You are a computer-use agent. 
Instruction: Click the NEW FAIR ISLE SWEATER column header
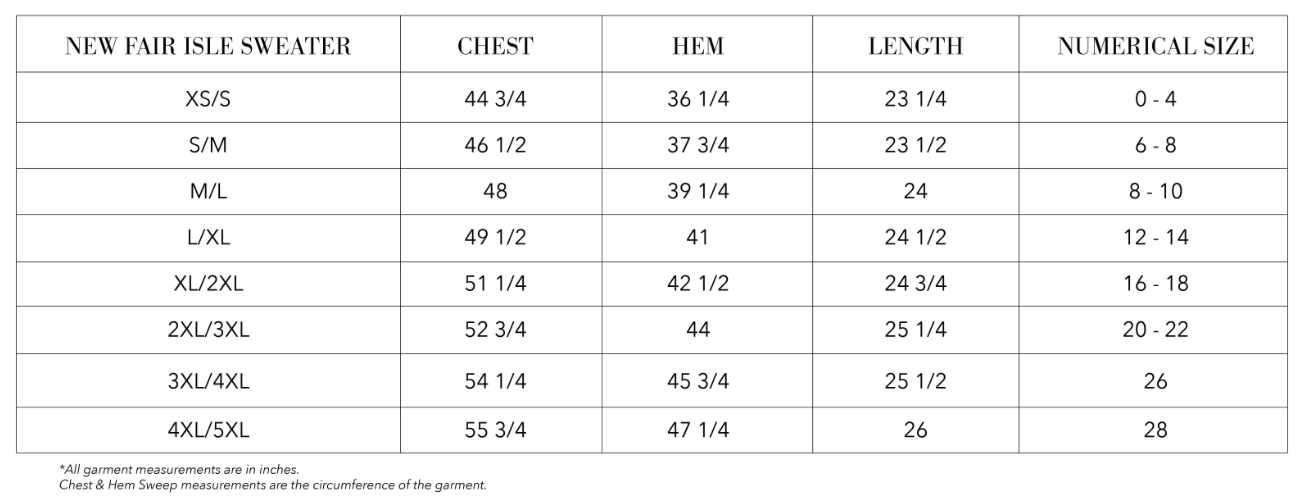pyautogui.click(x=208, y=47)
